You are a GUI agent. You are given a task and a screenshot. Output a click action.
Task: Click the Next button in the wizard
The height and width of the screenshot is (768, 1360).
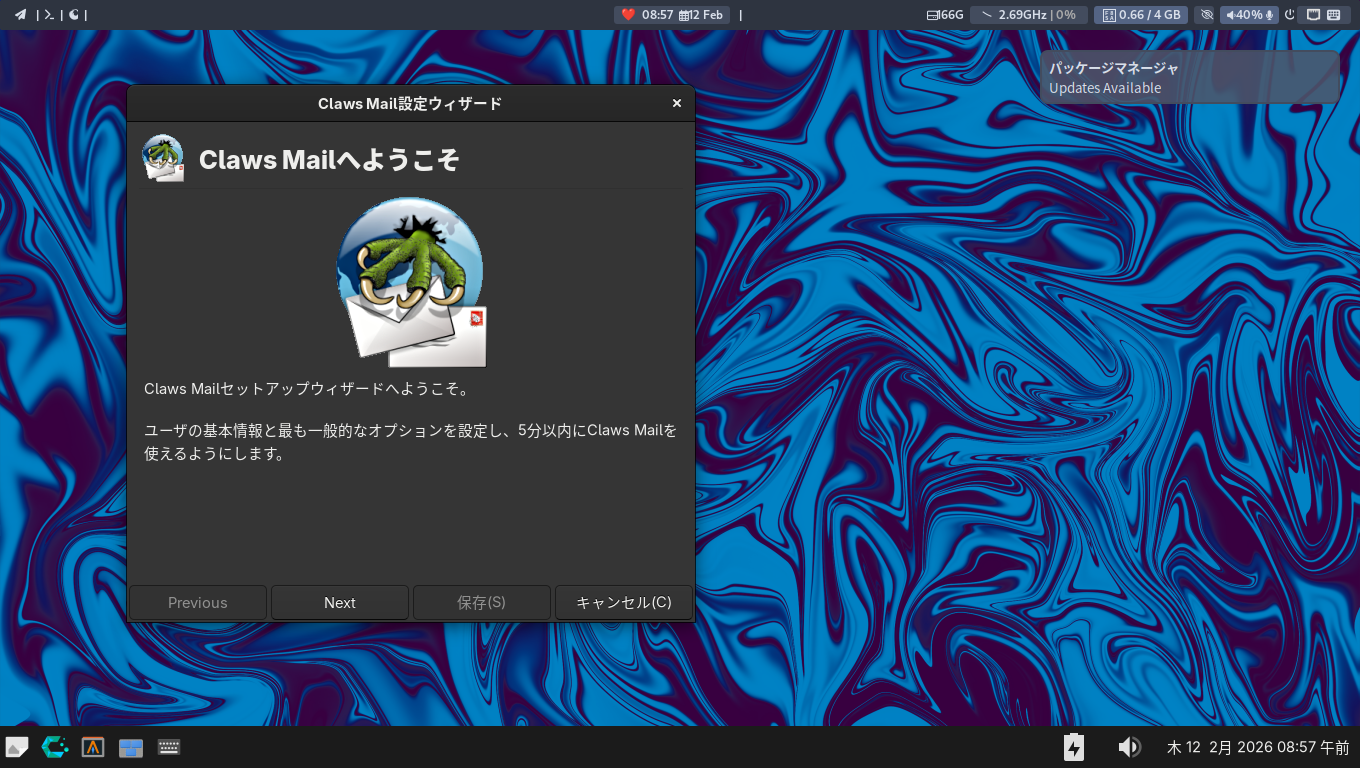(340, 603)
